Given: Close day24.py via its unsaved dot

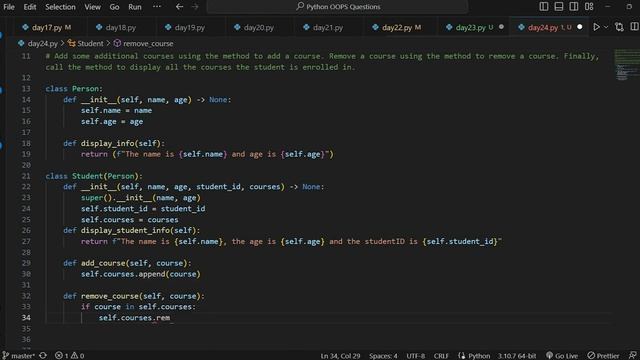Looking at the screenshot, I should 580,27.
